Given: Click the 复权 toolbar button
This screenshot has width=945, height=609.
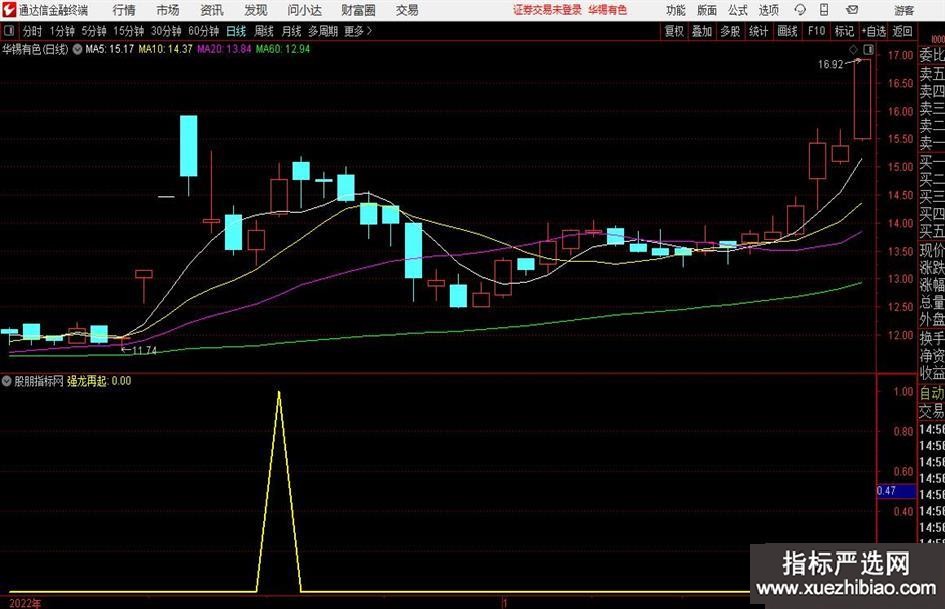Looking at the screenshot, I should [x=674, y=31].
